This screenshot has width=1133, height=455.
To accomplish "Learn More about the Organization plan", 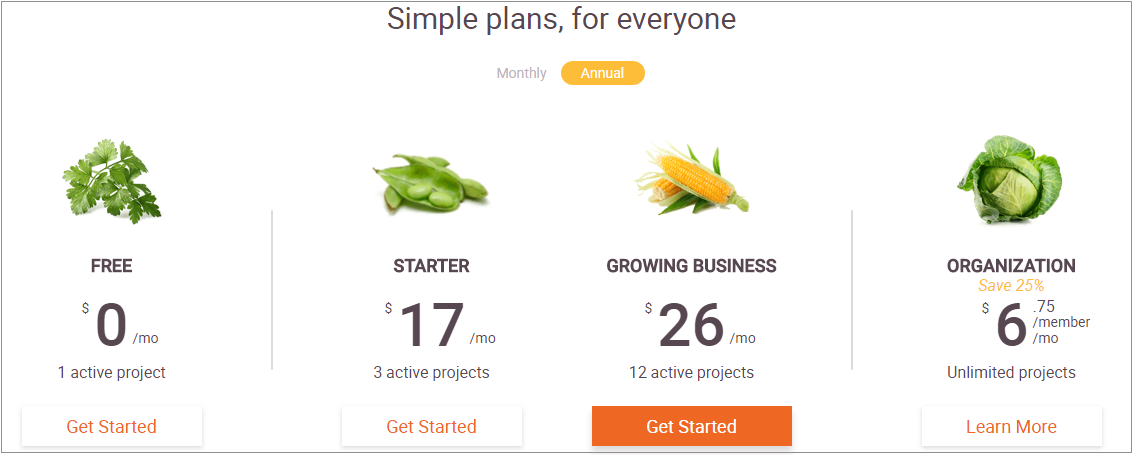I will click(1012, 426).
